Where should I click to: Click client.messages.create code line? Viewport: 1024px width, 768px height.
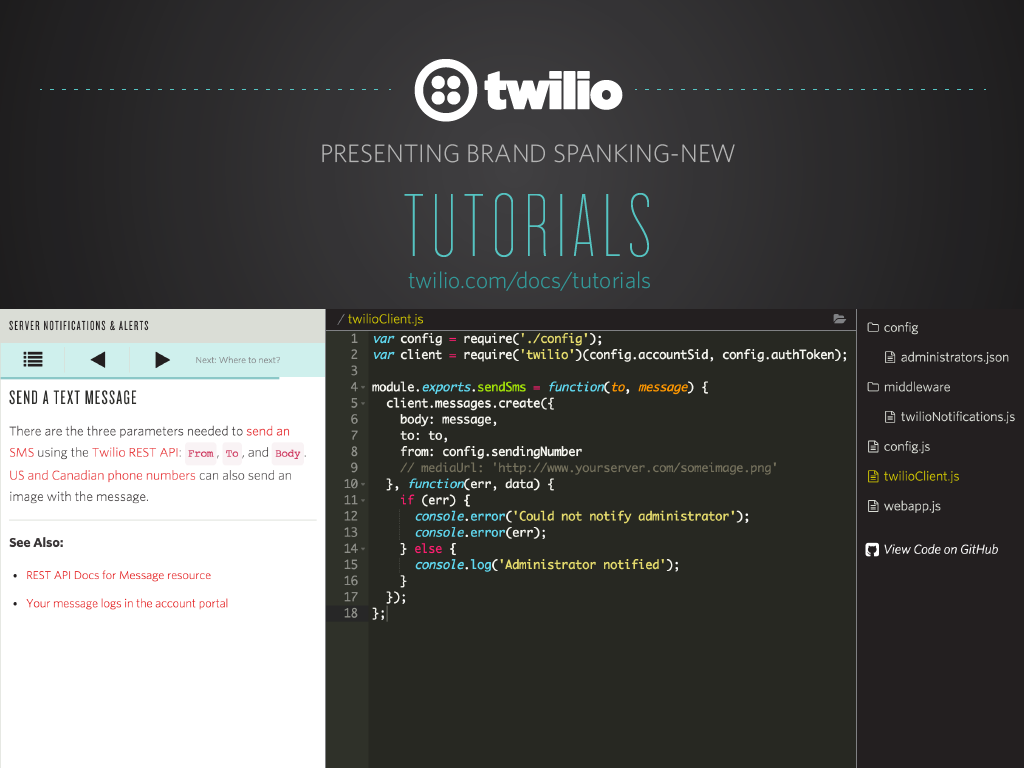click(470, 404)
